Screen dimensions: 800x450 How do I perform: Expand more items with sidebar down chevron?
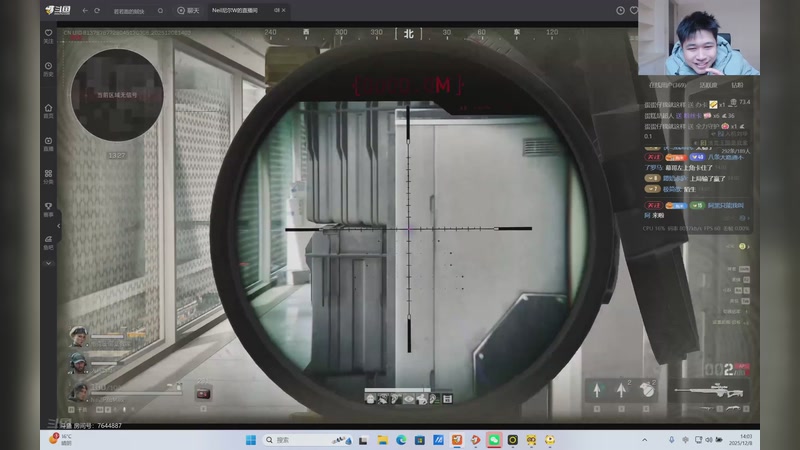[48, 264]
